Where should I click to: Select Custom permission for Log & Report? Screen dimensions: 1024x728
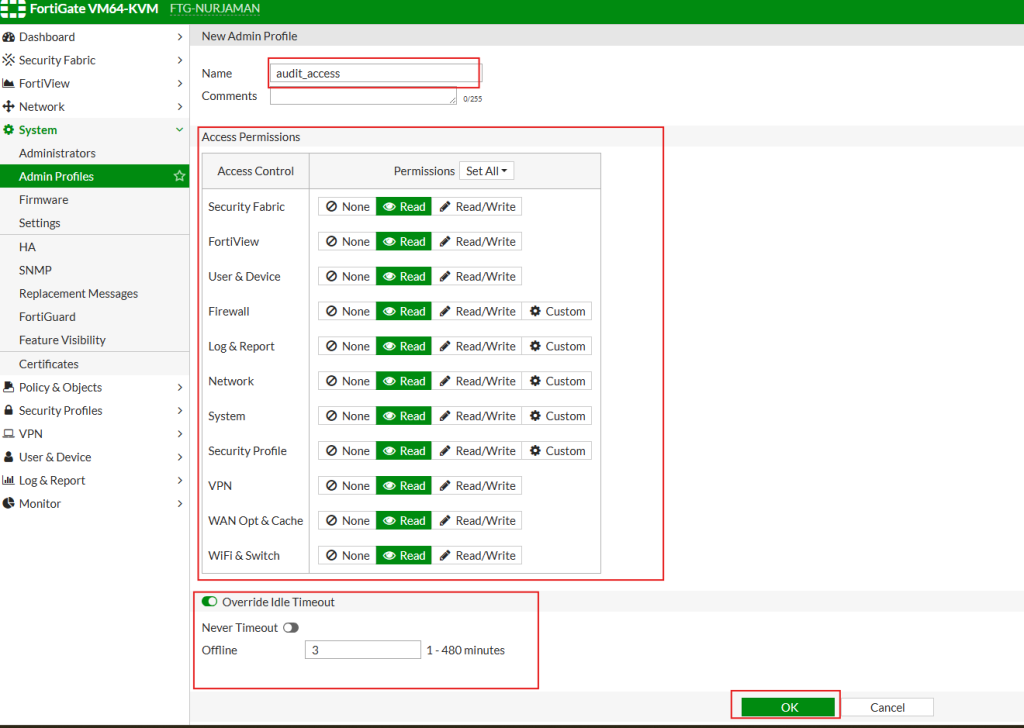tap(557, 346)
